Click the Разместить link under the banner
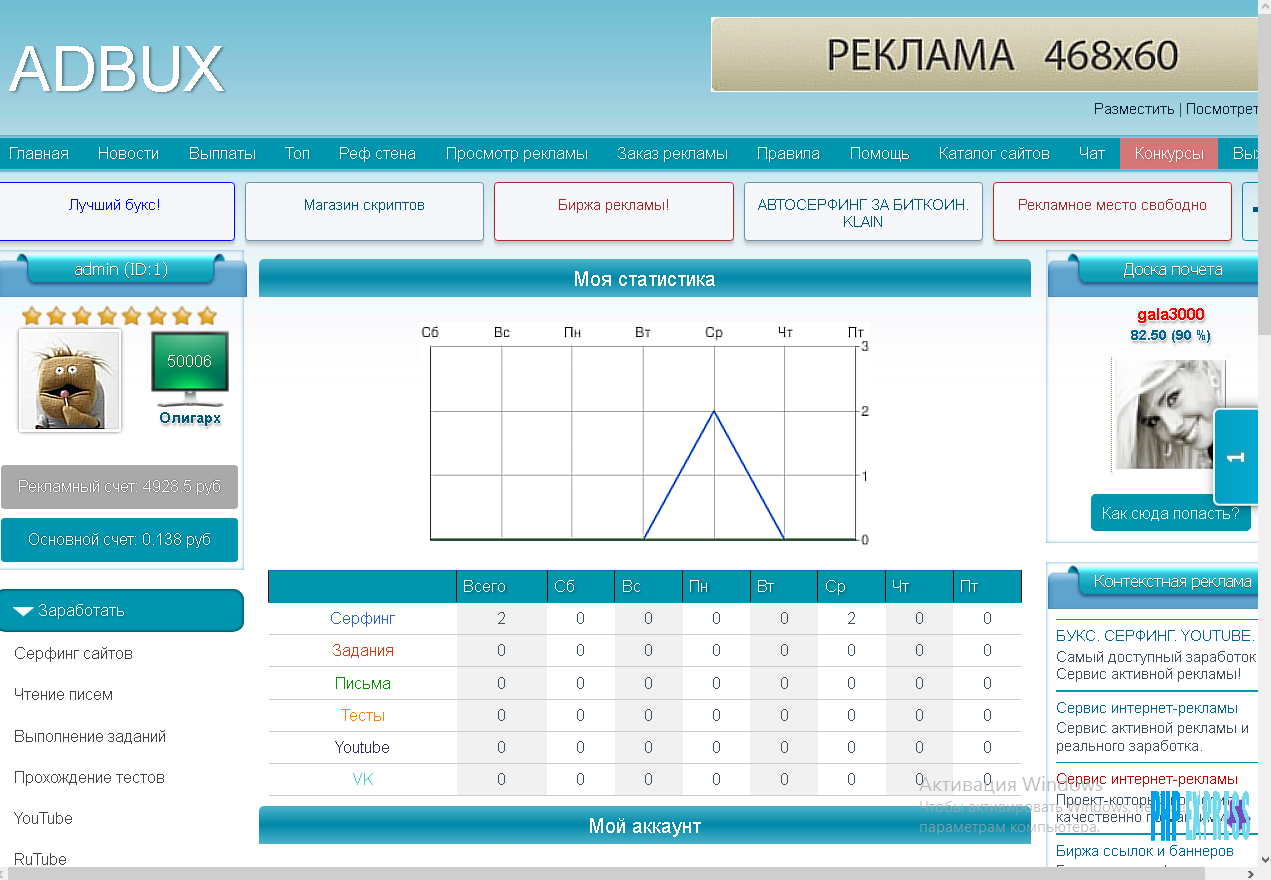 pyautogui.click(x=1134, y=109)
